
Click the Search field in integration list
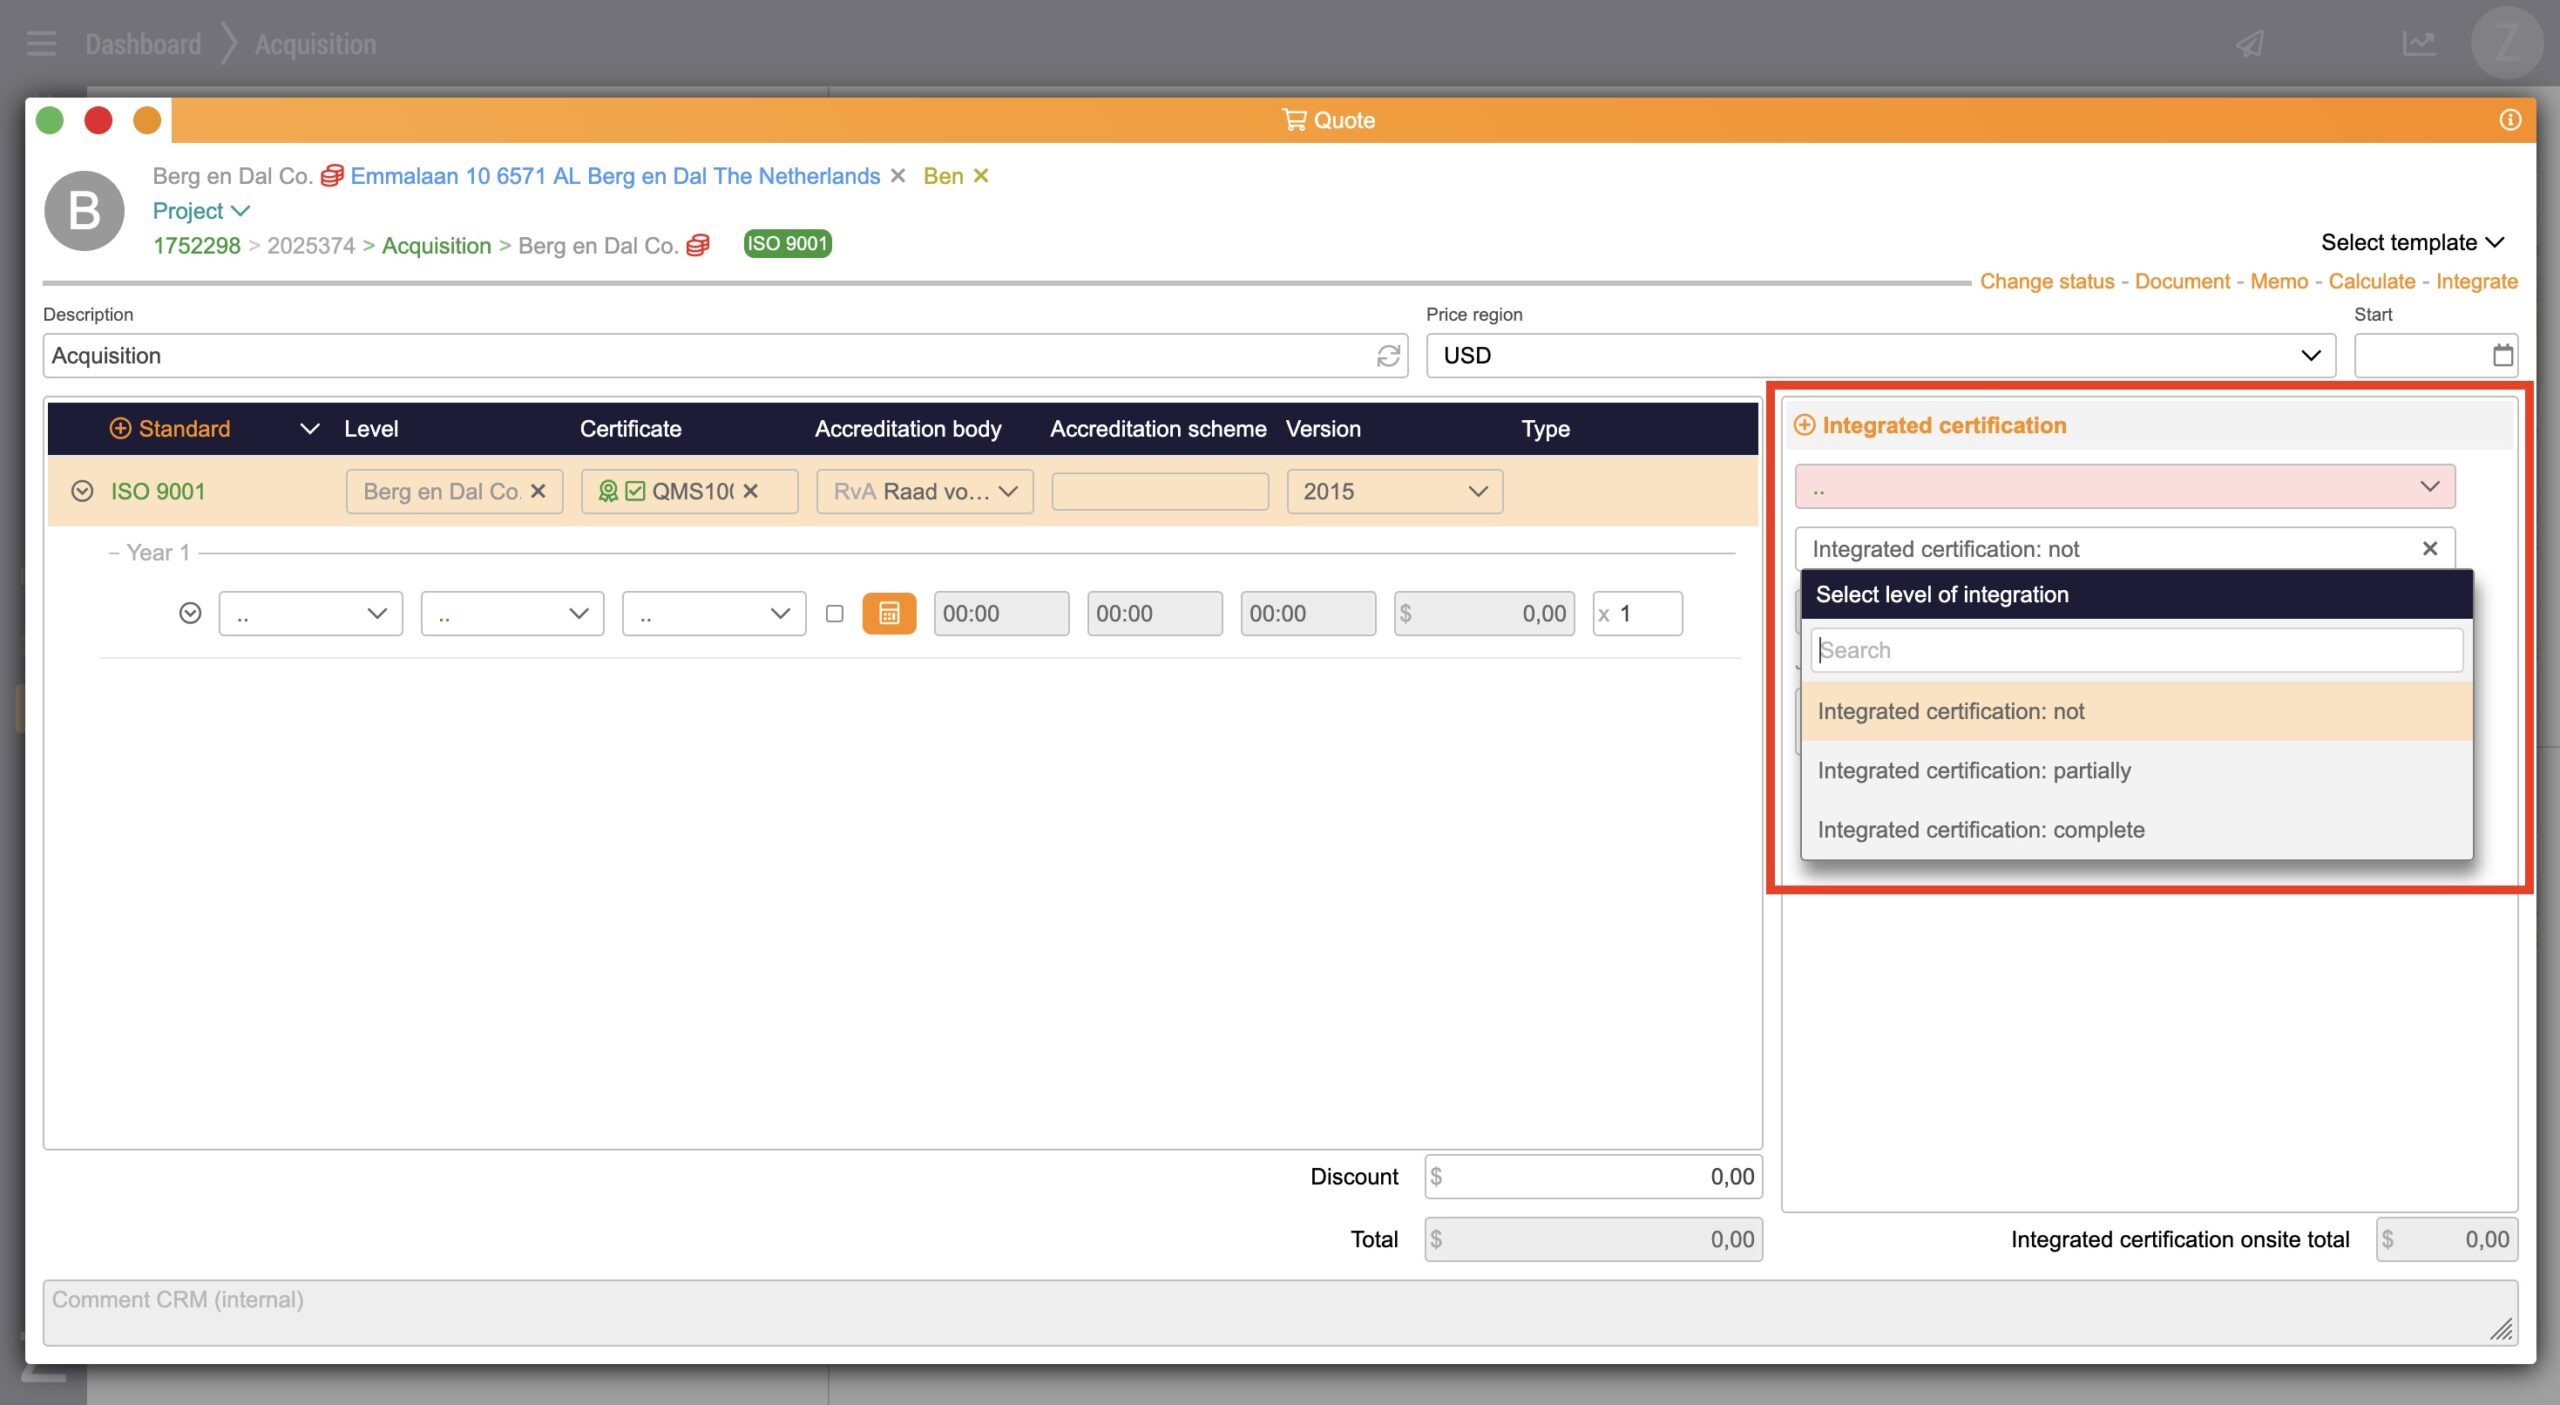coord(2136,650)
